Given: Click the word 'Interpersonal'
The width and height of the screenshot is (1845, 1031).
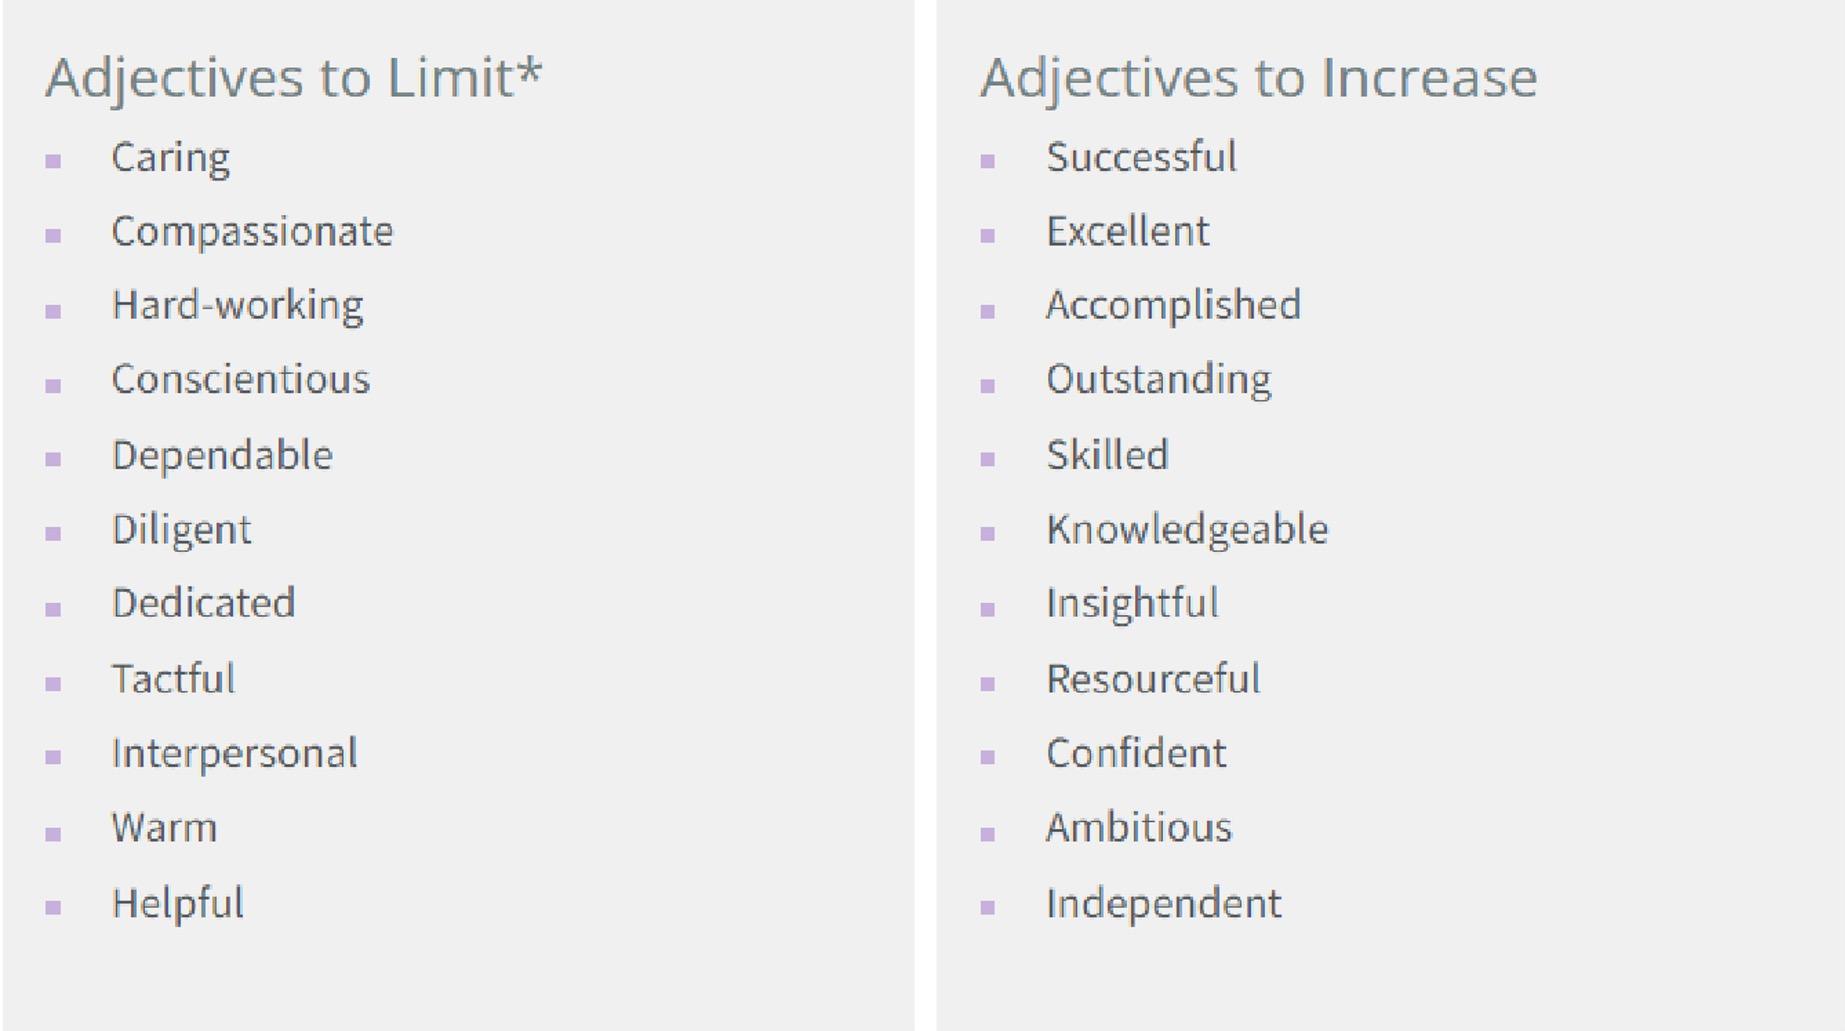Looking at the screenshot, I should tap(235, 754).
